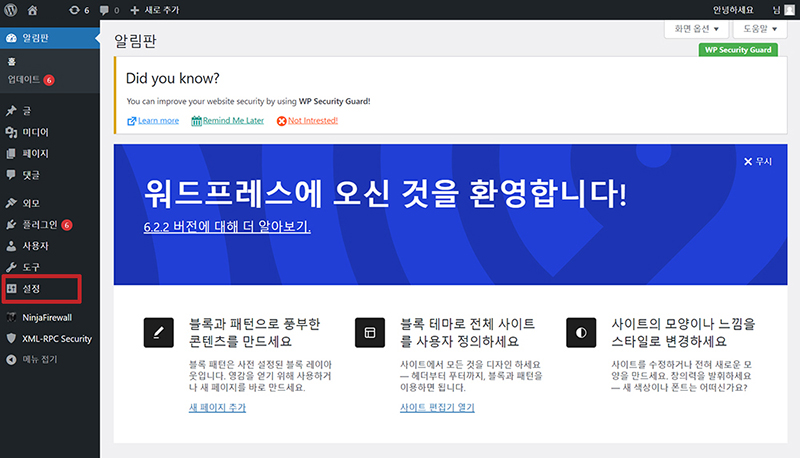Viewport: 800px width, 458px height.
Task: Collapse sidebar with 메뉴 접기
Action: (x=50, y=360)
